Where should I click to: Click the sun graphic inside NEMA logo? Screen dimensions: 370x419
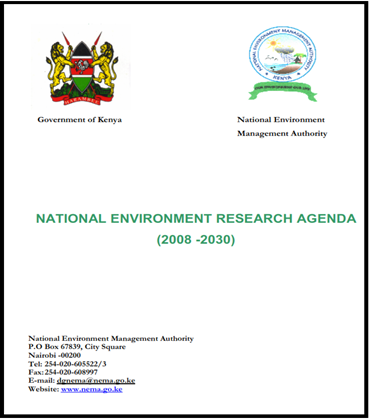(273, 43)
